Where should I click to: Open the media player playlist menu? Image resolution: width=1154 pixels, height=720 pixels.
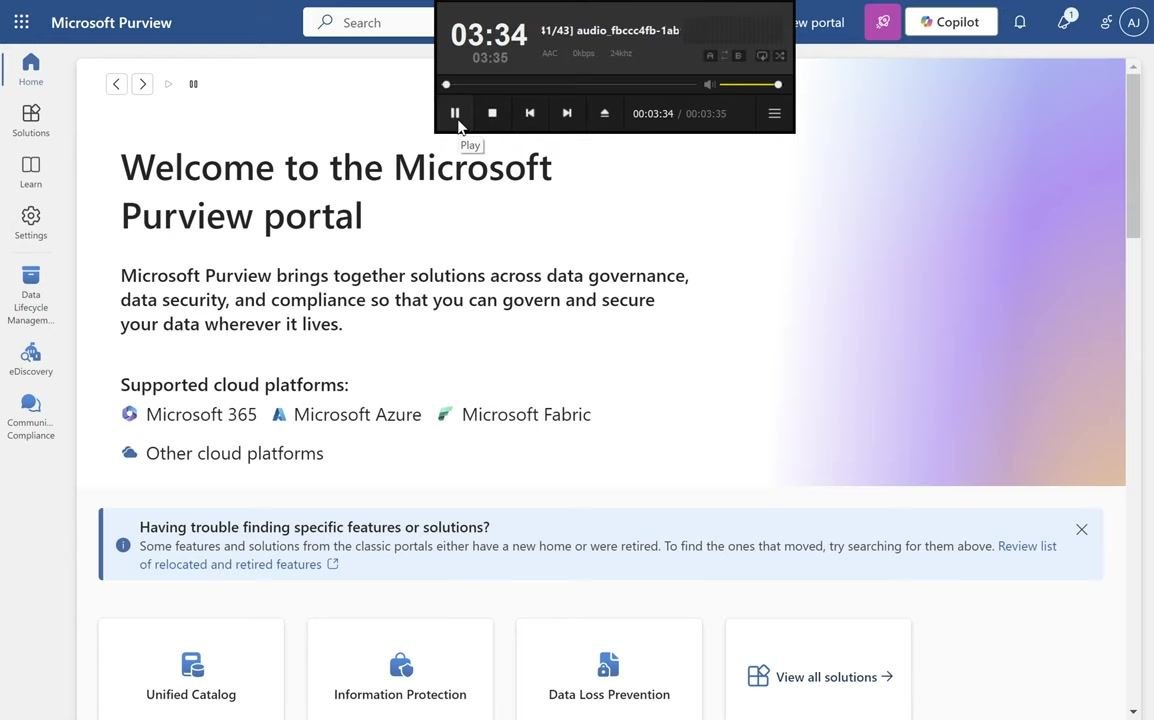coord(774,113)
